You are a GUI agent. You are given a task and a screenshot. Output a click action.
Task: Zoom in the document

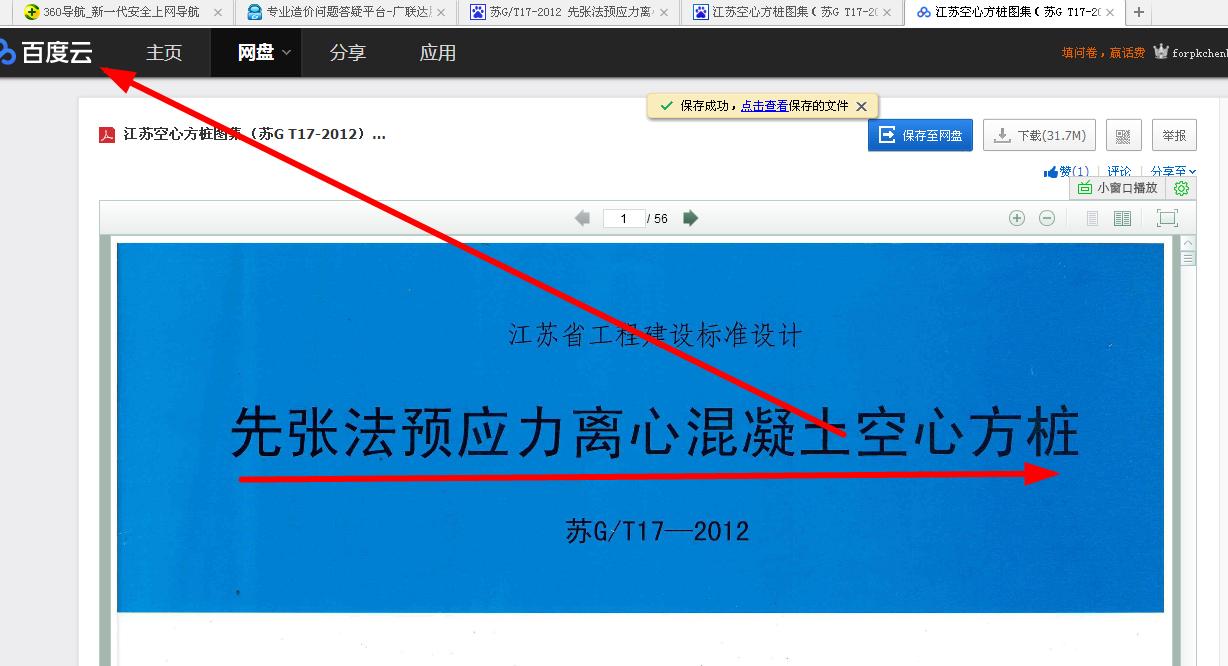[1017, 218]
